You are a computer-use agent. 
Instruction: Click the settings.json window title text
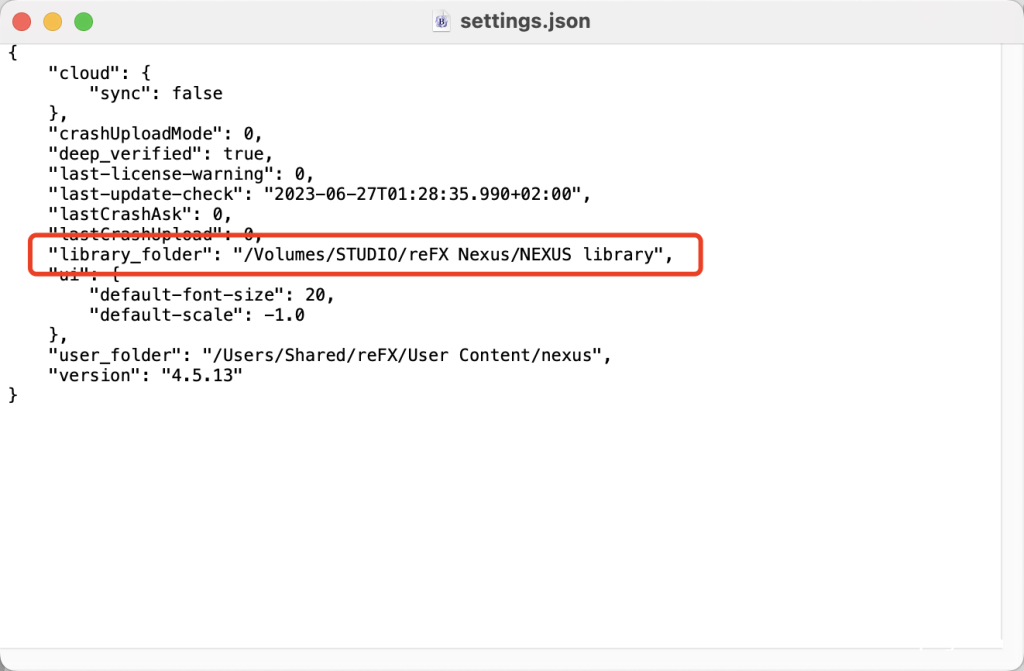(x=524, y=21)
